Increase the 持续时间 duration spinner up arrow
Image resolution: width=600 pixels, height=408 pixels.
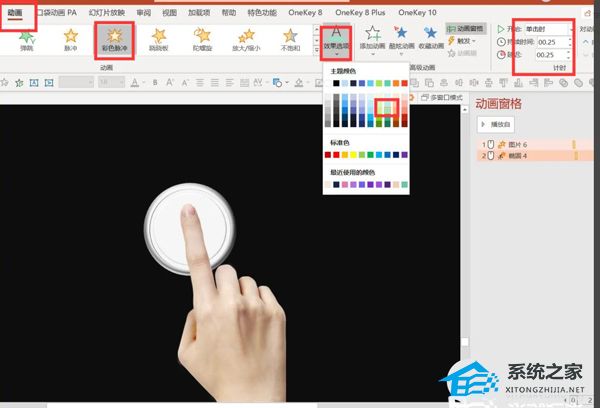click(x=570, y=39)
